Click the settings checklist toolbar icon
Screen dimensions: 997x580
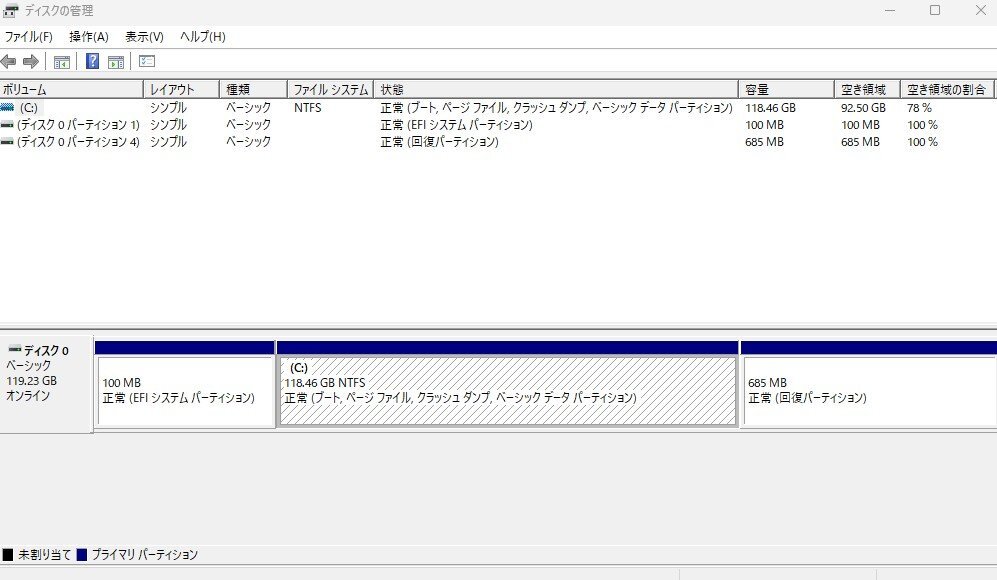pos(147,61)
